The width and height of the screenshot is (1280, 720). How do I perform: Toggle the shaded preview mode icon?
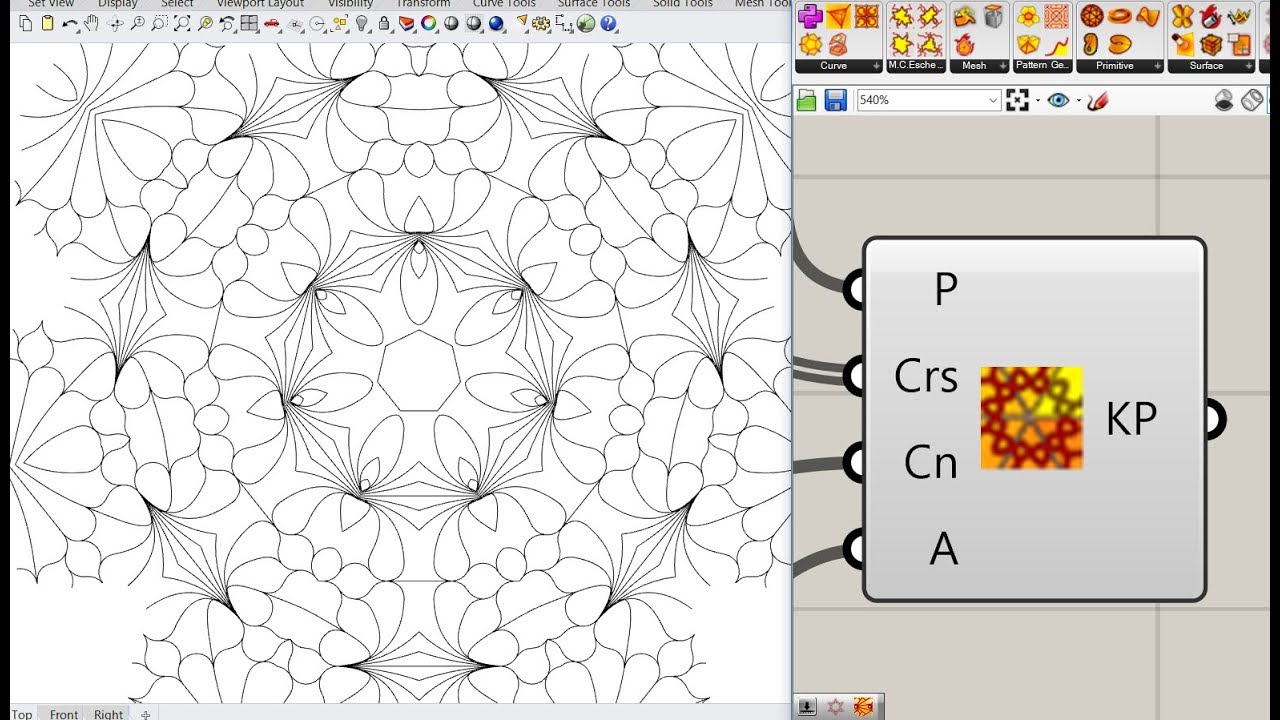(1224, 100)
